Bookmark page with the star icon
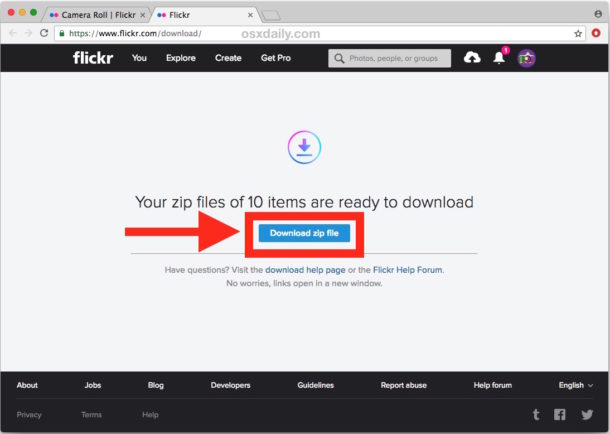 coord(578,34)
